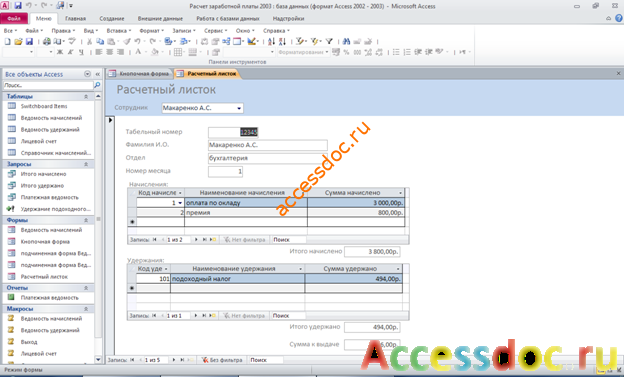Open Код начисле column filter arrow
The image size is (624, 377).
(x=180, y=193)
